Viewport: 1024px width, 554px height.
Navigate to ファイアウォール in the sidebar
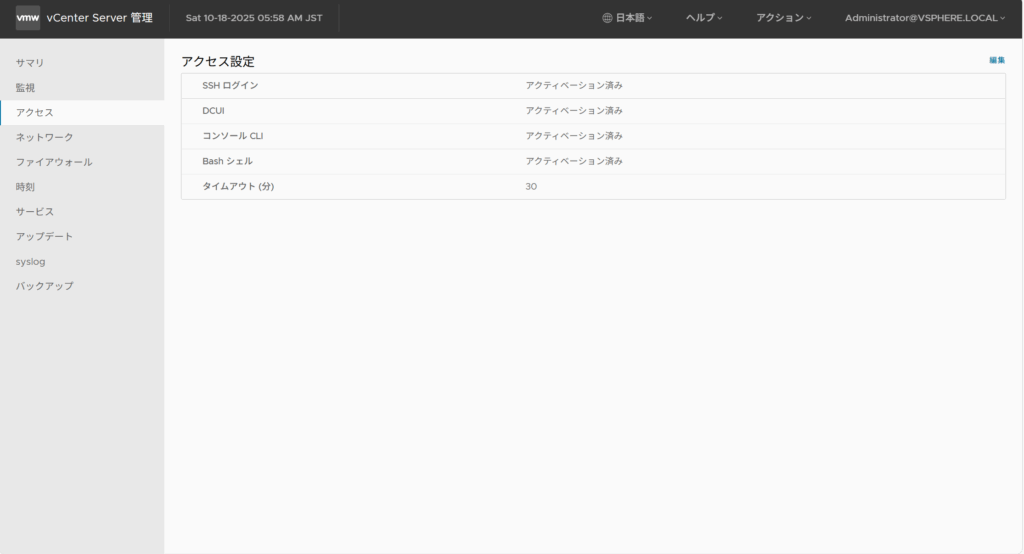[54, 162]
